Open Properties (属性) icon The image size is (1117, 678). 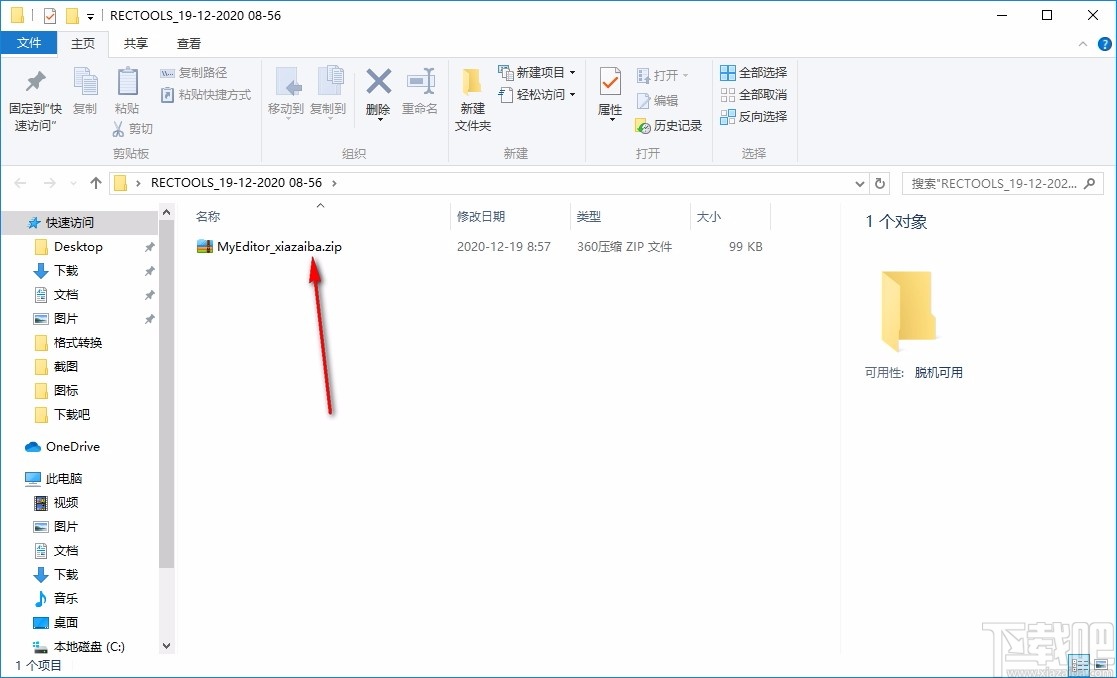pos(610,83)
